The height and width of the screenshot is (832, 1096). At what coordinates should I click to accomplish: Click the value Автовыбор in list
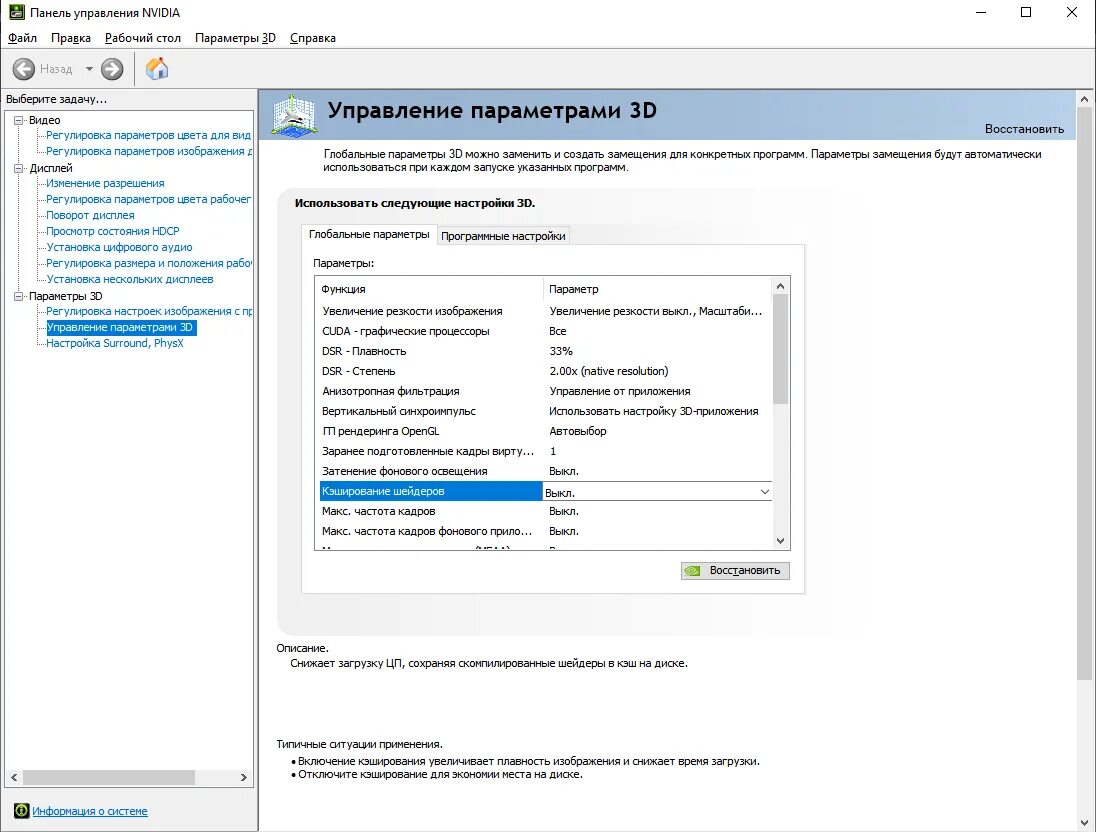coord(577,431)
